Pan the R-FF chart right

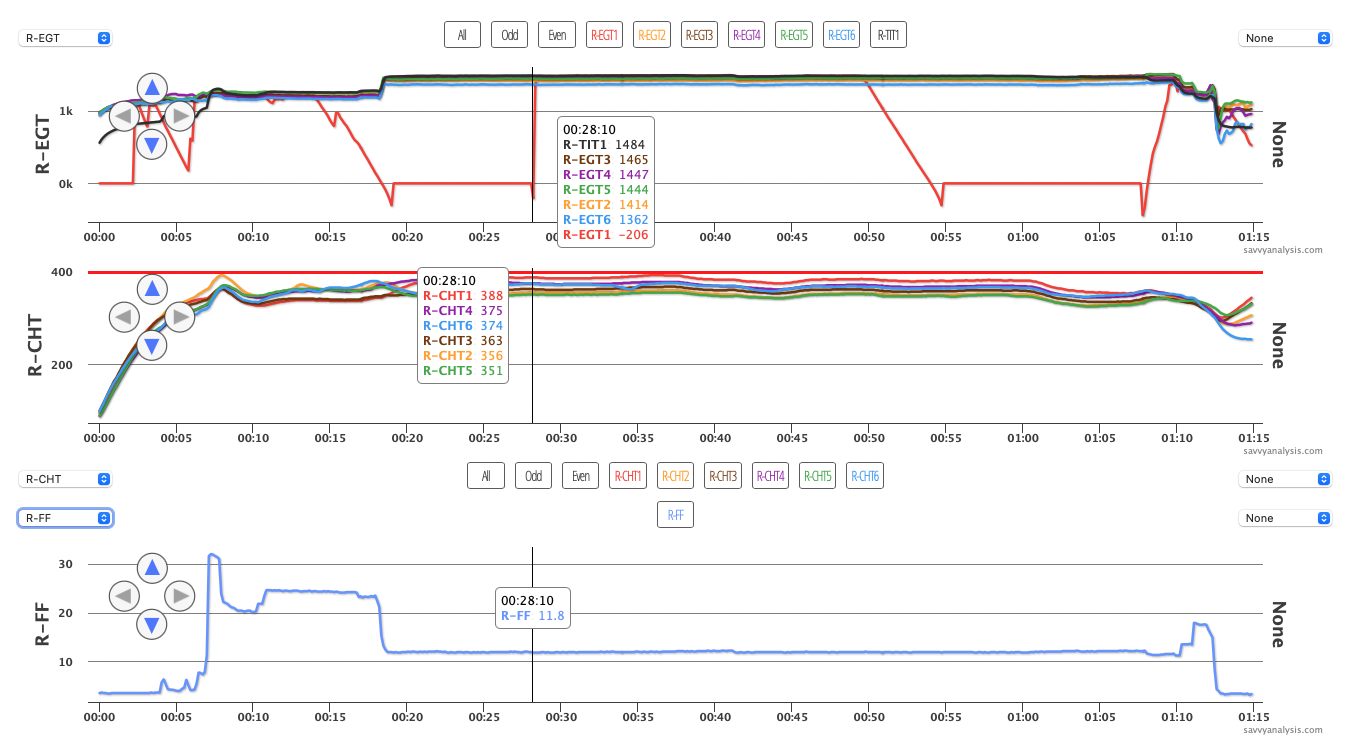point(179,597)
